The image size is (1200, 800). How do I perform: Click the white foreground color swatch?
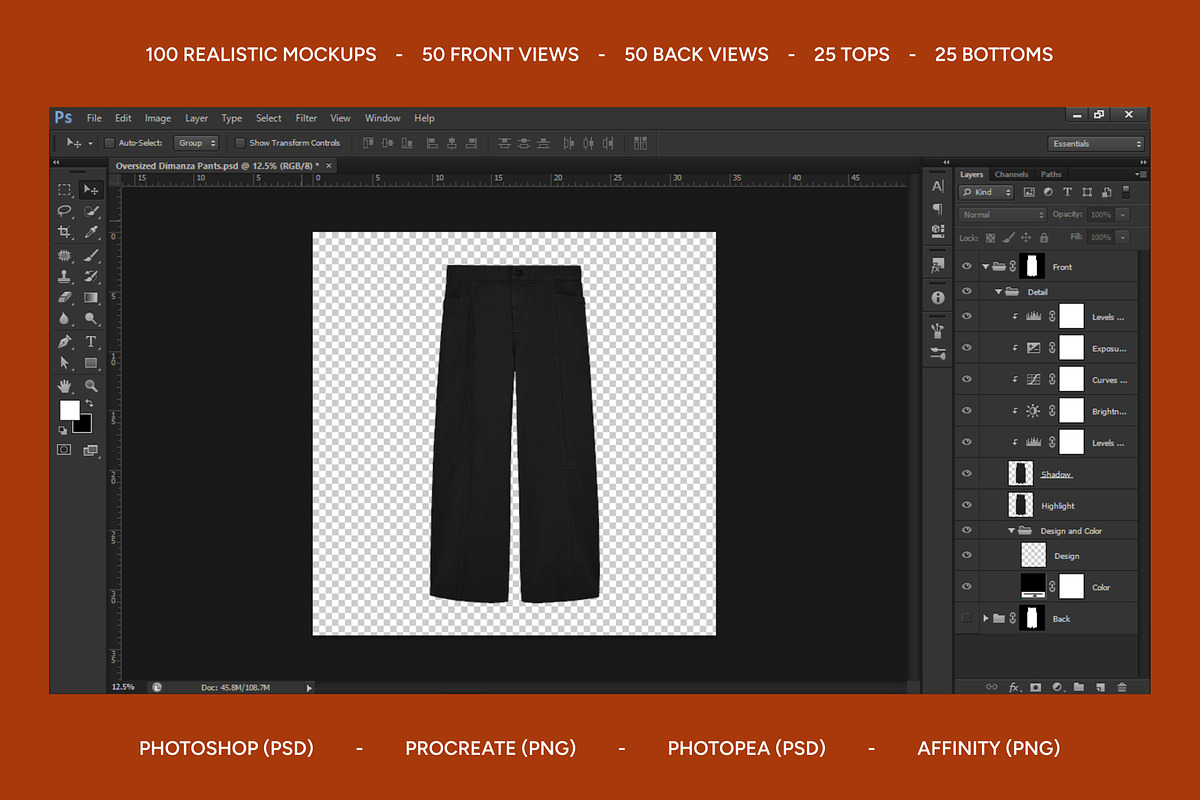pyautogui.click(x=68, y=409)
